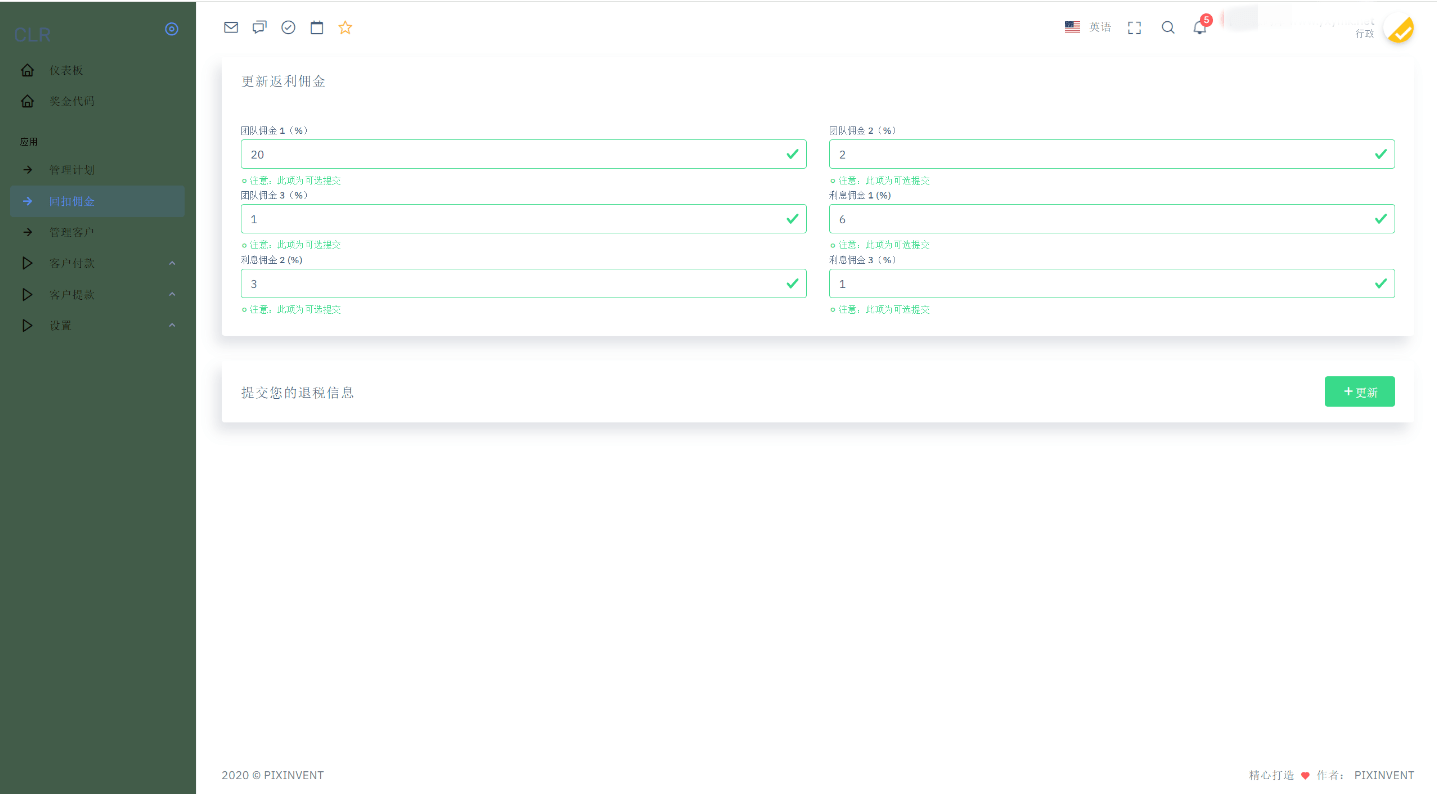This screenshot has width=1437, height=794.
Task: Click the yellow star bookmark icon
Action: (x=345, y=28)
